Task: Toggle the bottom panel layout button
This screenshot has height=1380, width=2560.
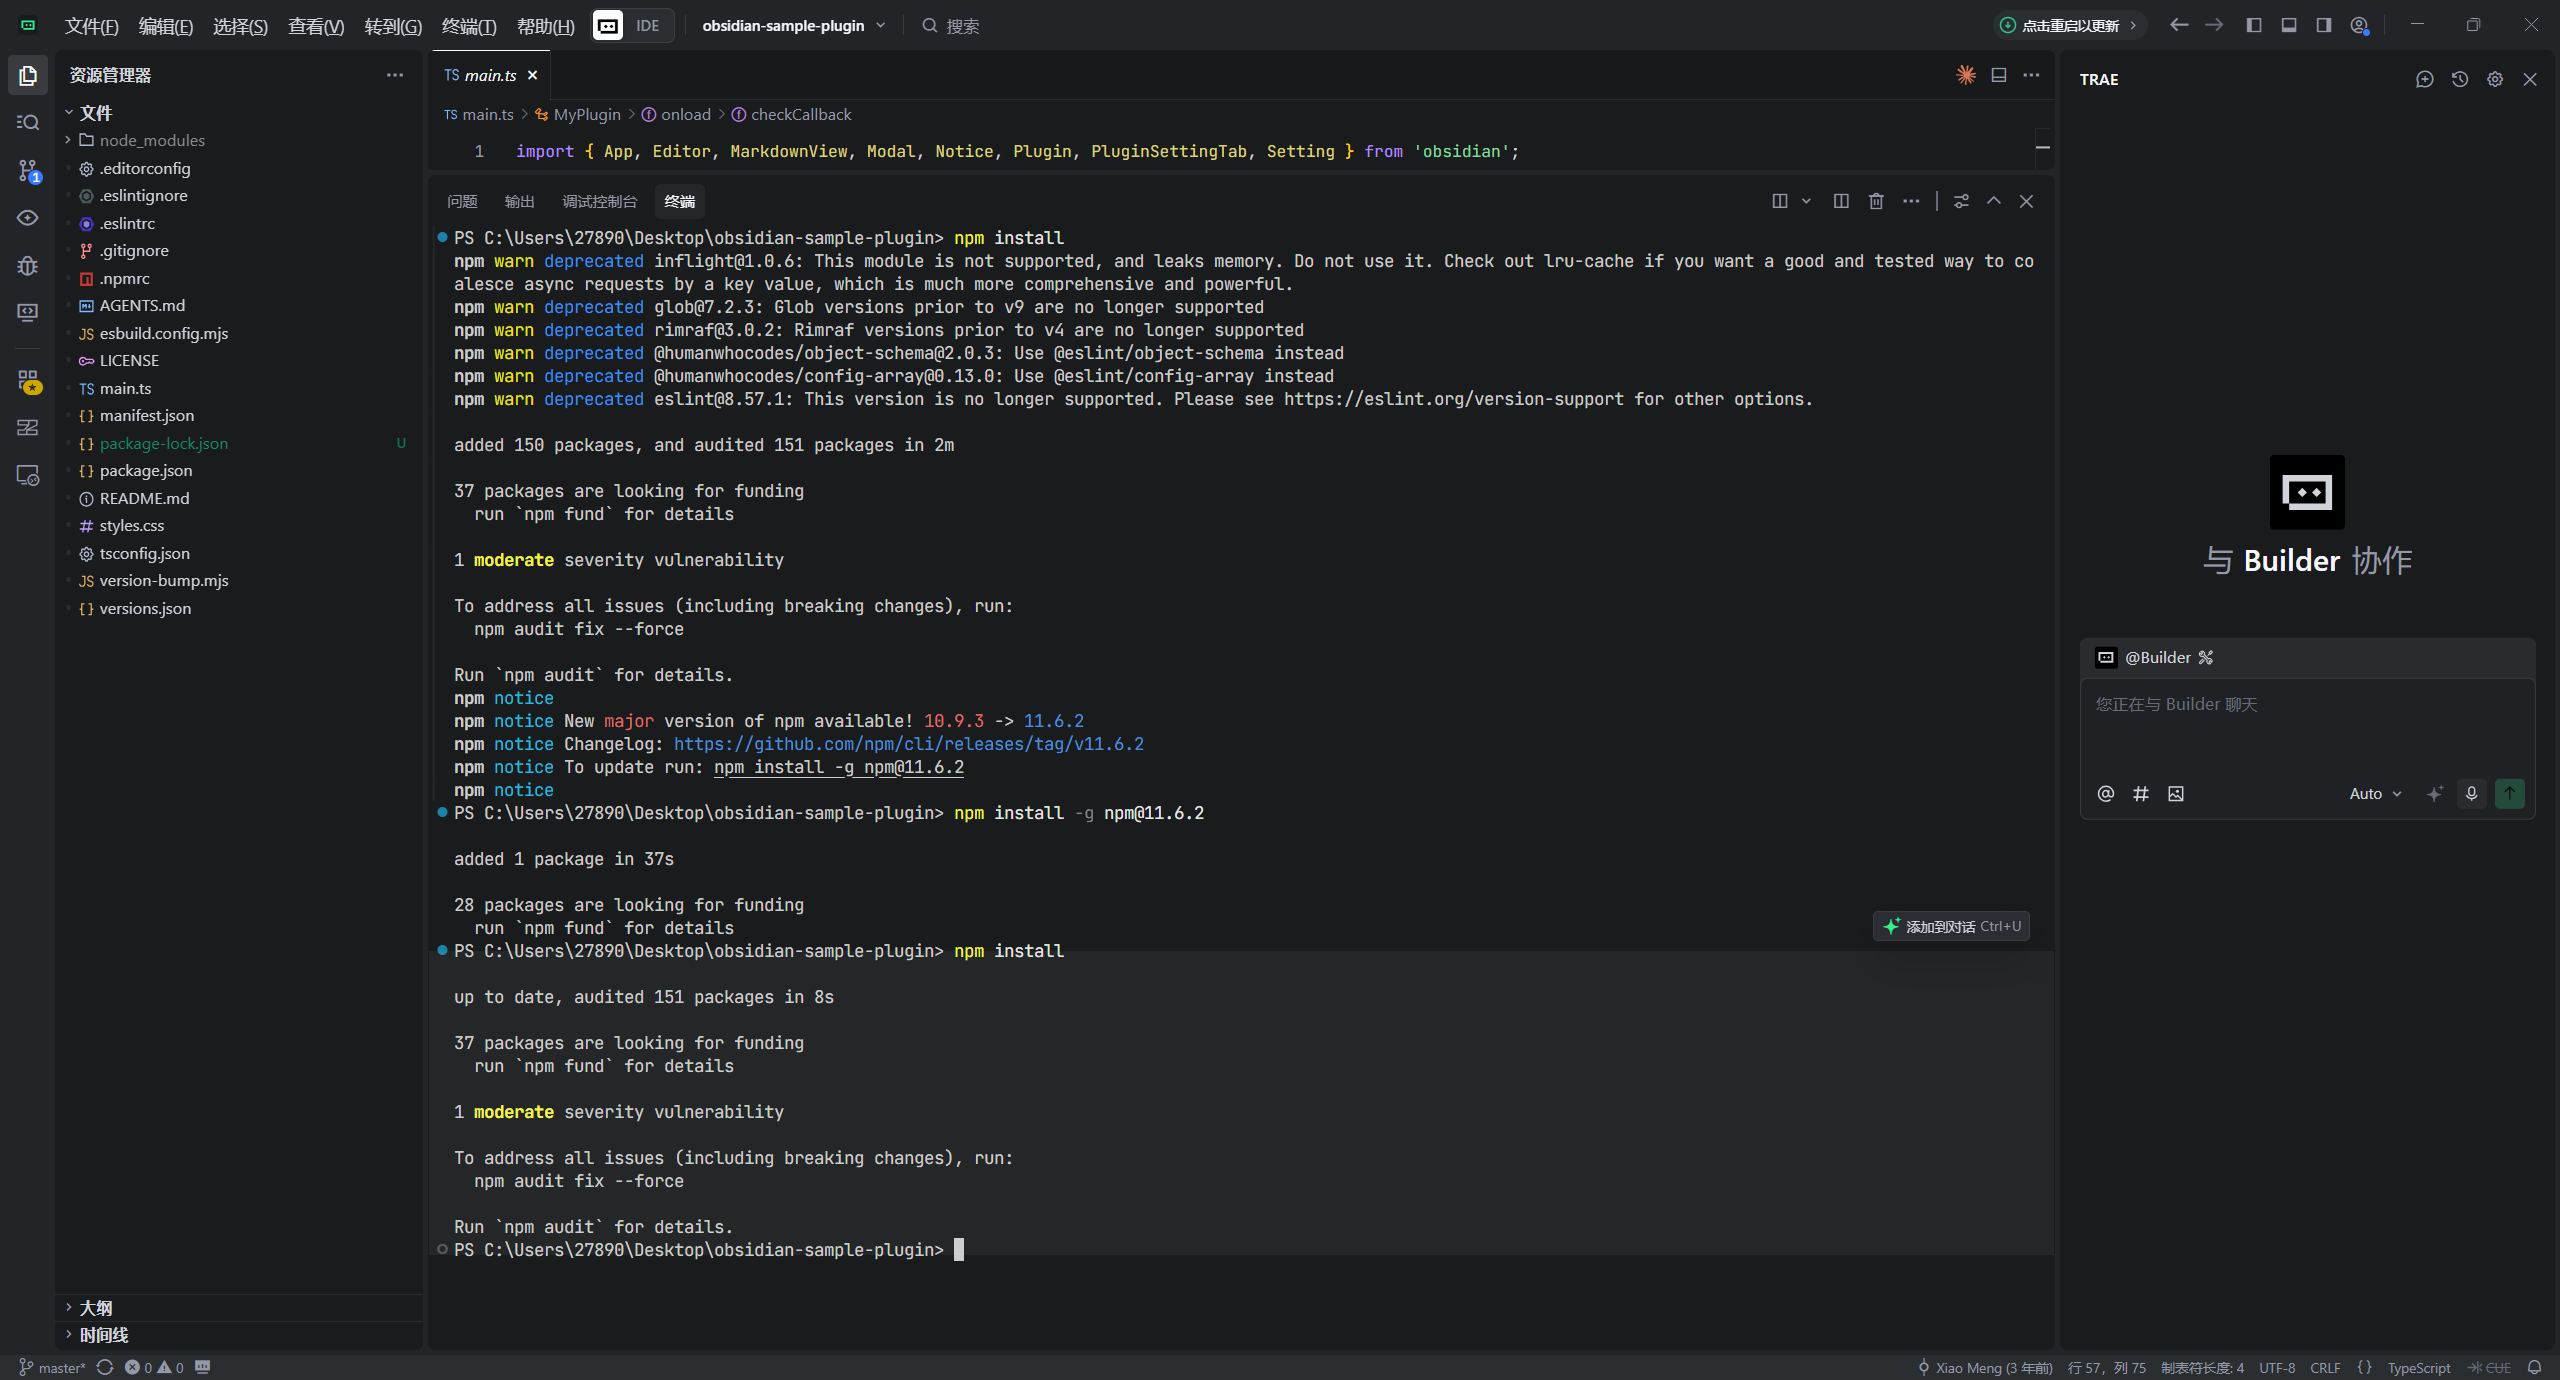Action: tap(2289, 25)
